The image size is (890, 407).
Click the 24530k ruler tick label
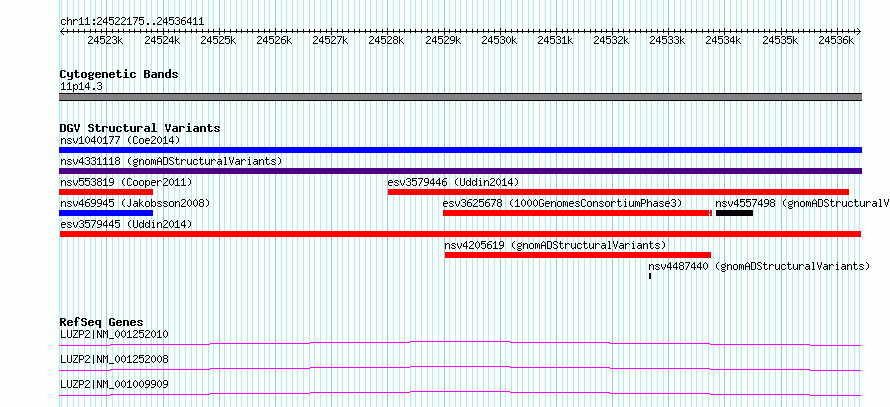[499, 40]
